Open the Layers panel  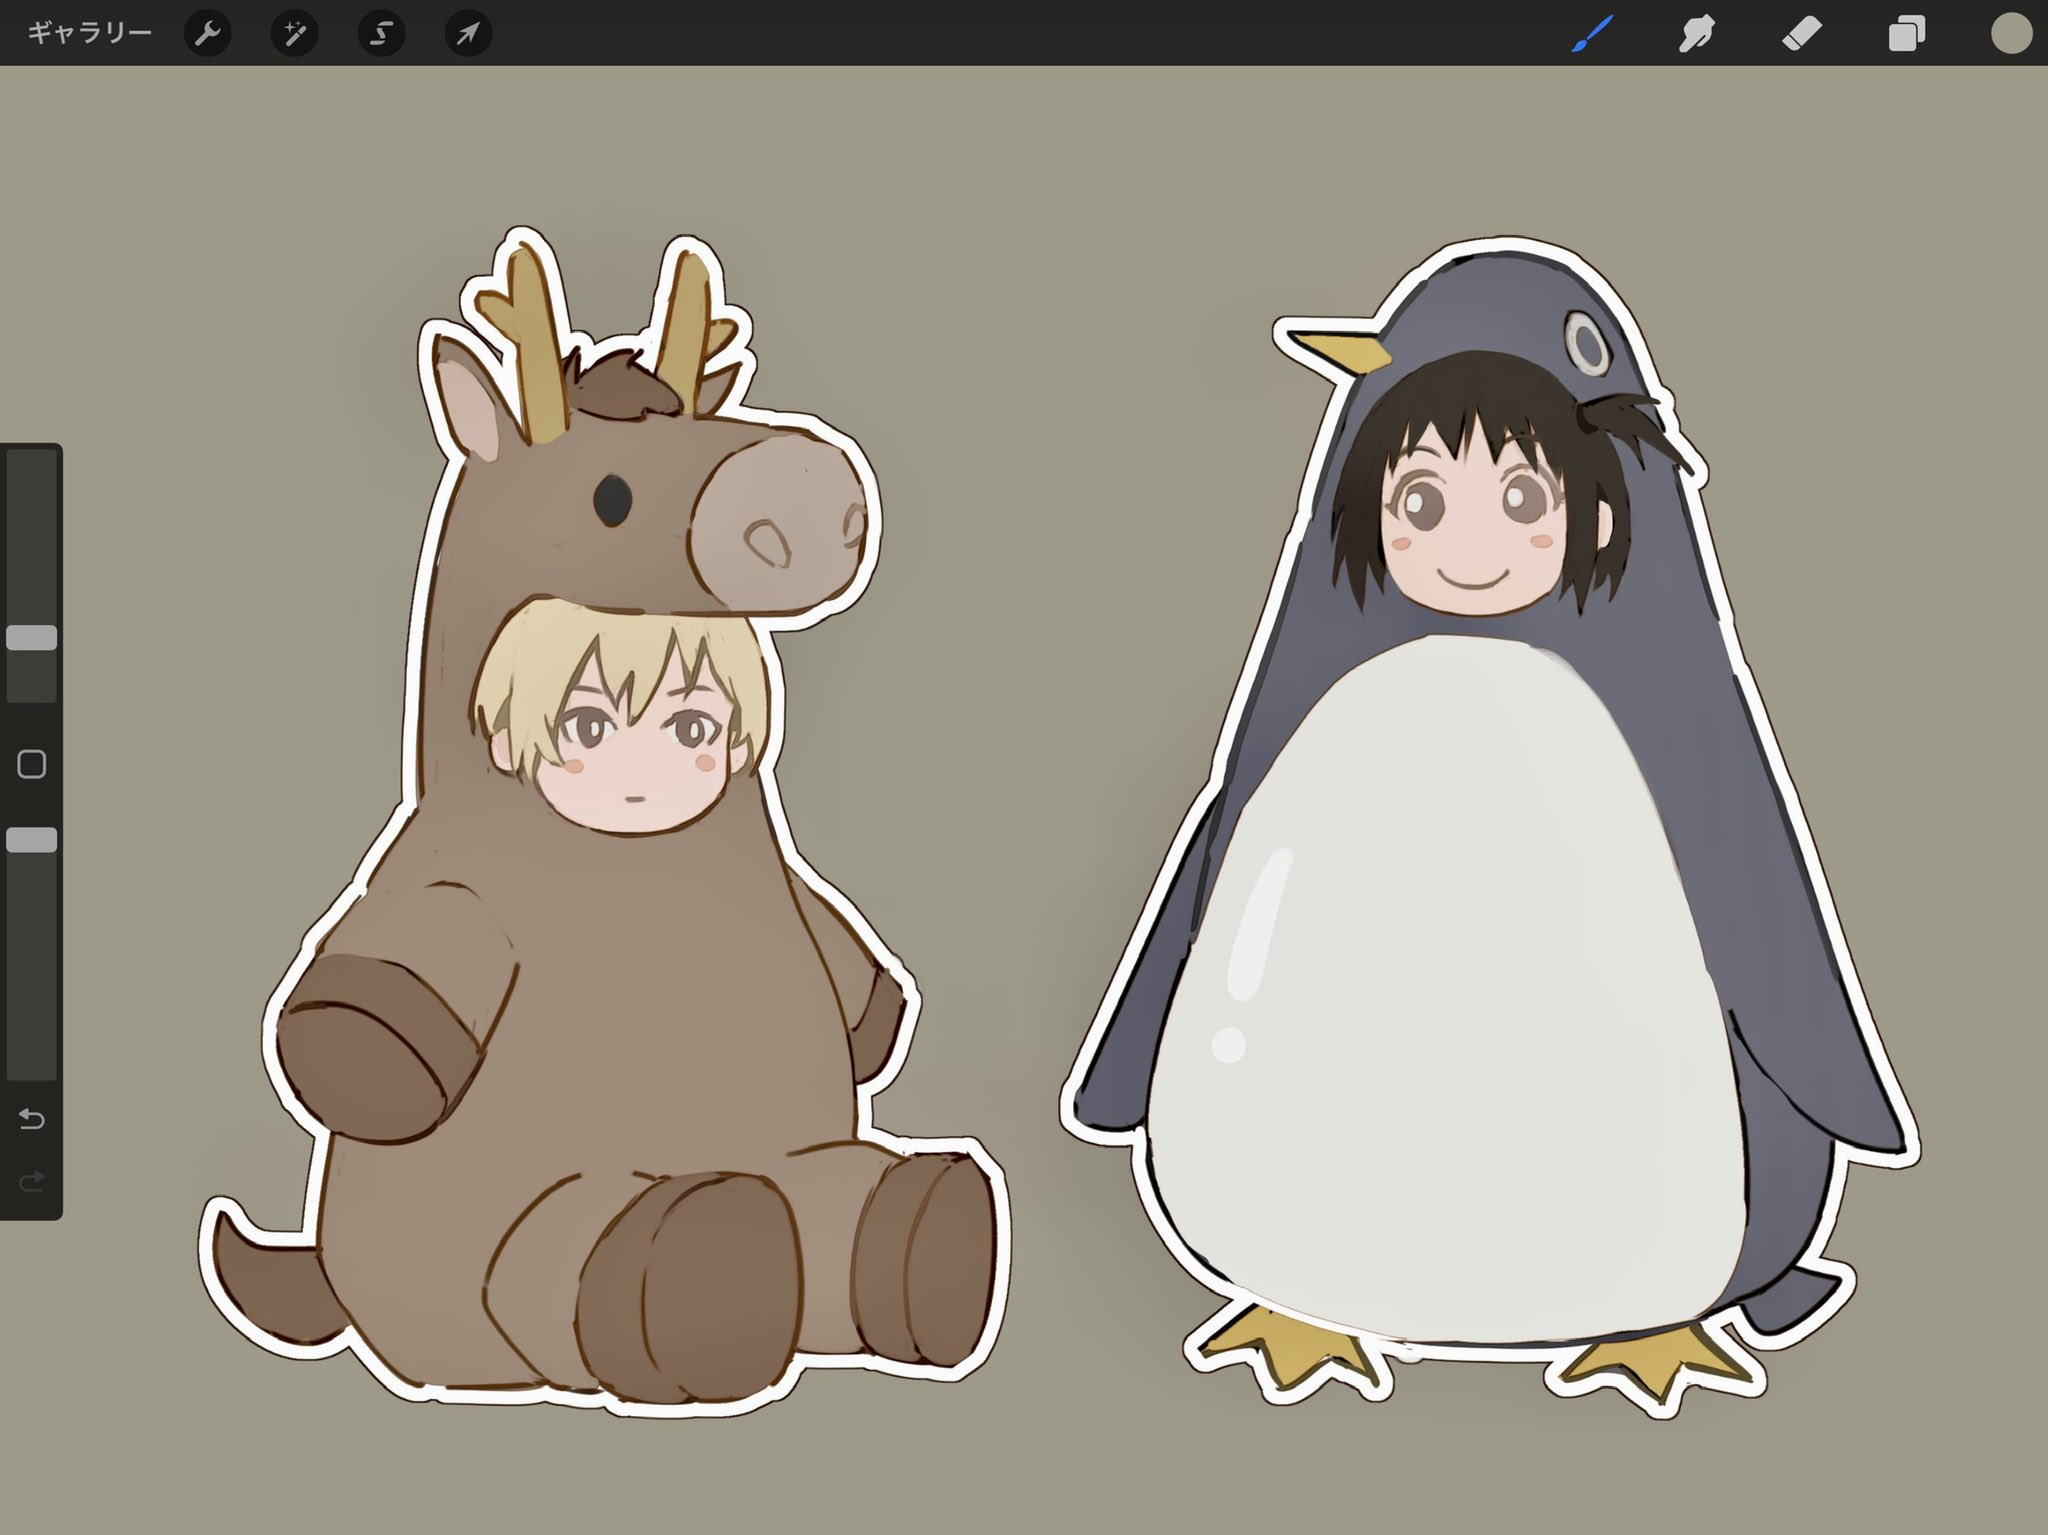1907,34
